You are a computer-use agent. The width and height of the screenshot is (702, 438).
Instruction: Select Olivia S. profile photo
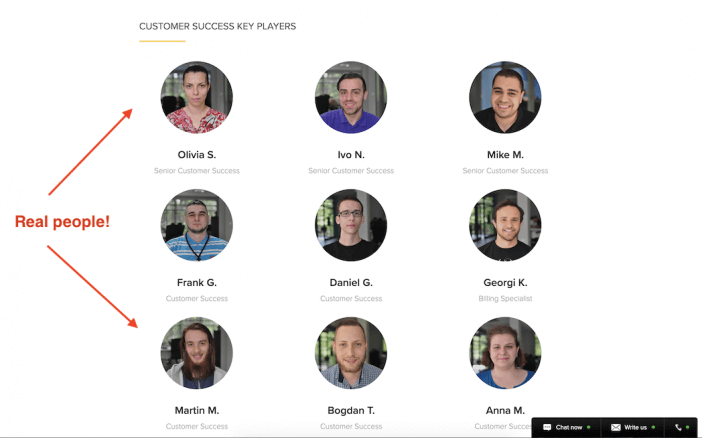(x=197, y=97)
